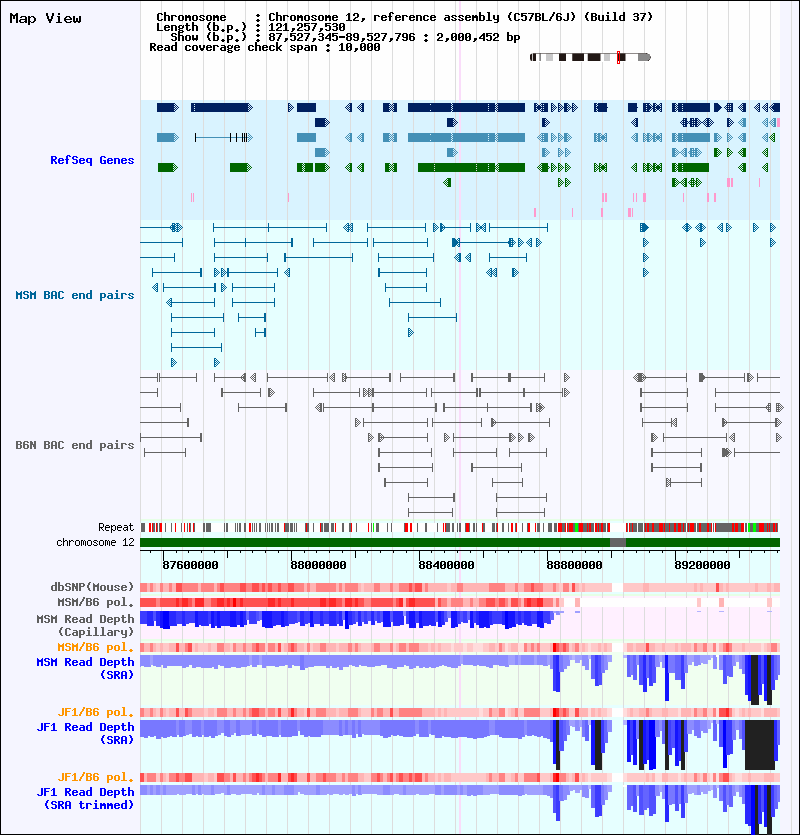Screen dimensions: 800x835
Task: Click the gray gap in chromosome 12 bar
Action: [618, 543]
